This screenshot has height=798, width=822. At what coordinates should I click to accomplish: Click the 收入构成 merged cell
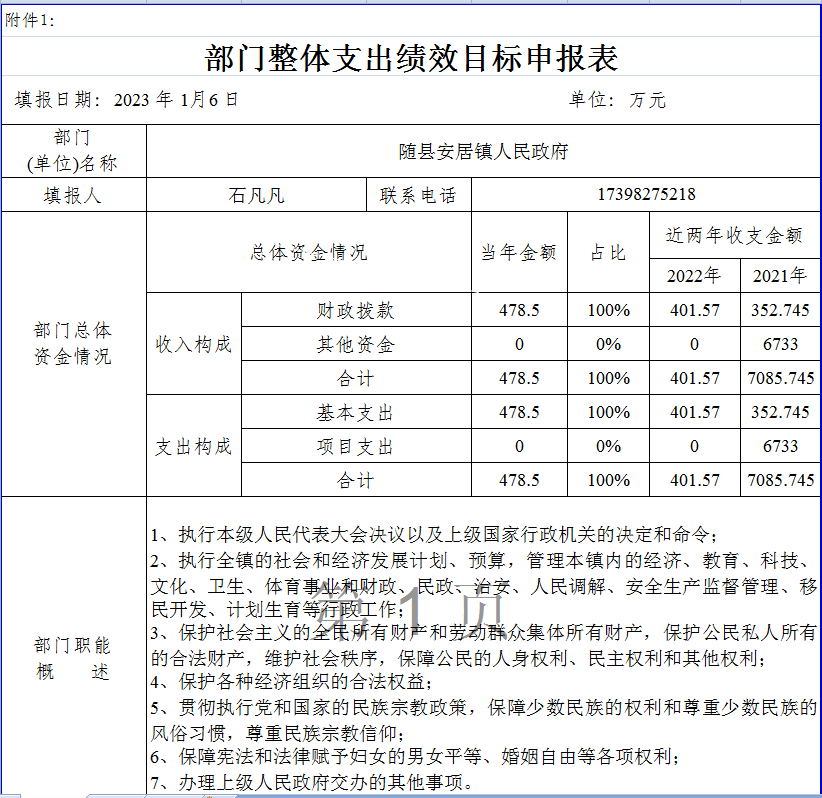tap(194, 344)
